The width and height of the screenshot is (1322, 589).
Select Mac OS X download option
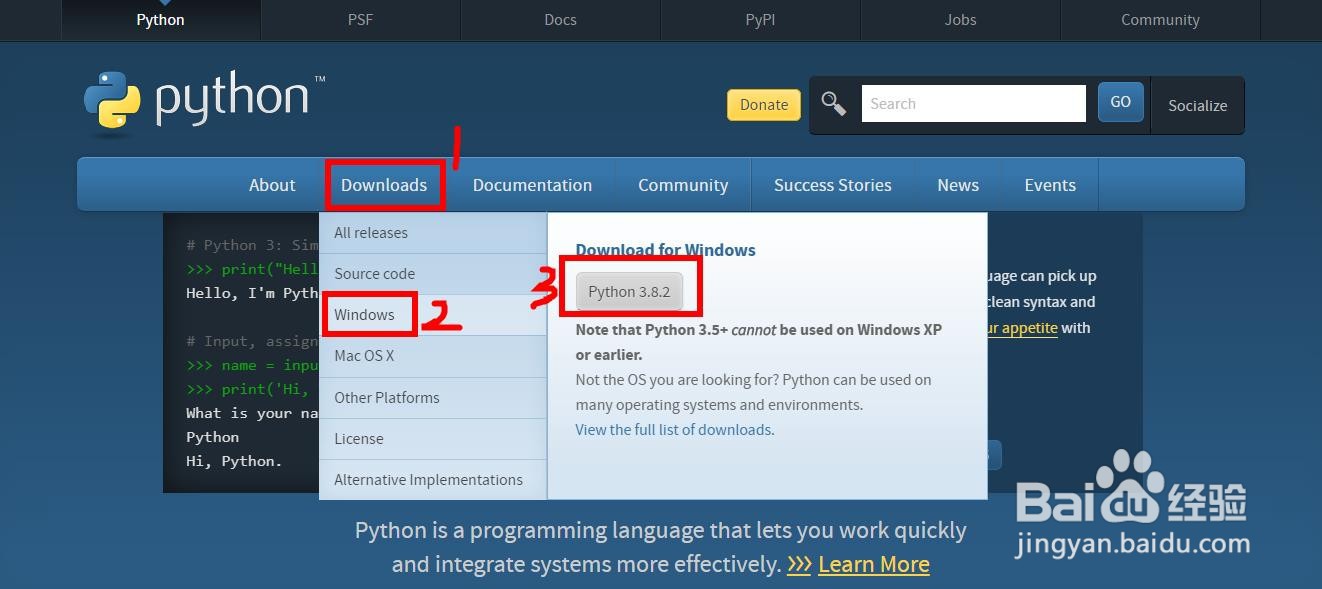pyautogui.click(x=364, y=356)
